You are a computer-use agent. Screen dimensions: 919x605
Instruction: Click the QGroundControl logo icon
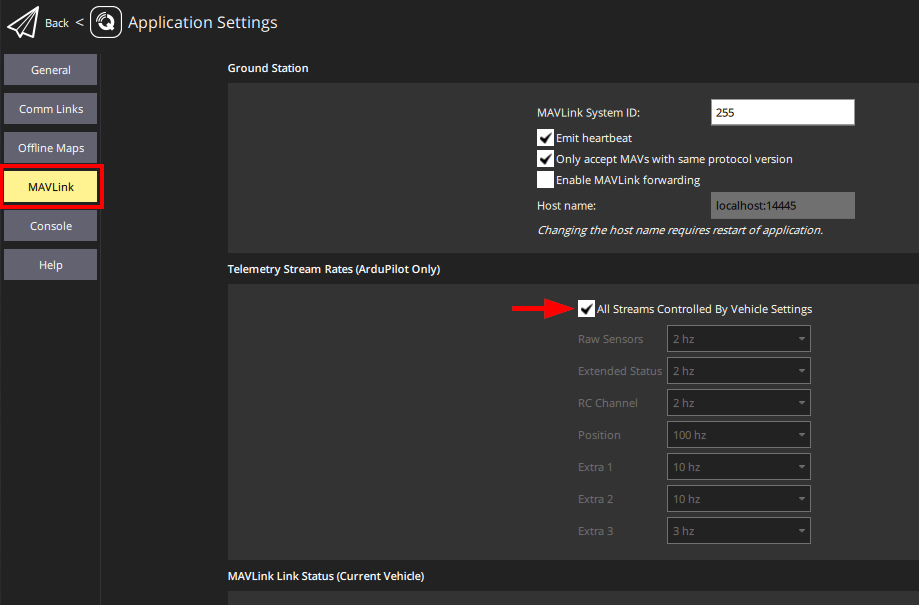[105, 21]
